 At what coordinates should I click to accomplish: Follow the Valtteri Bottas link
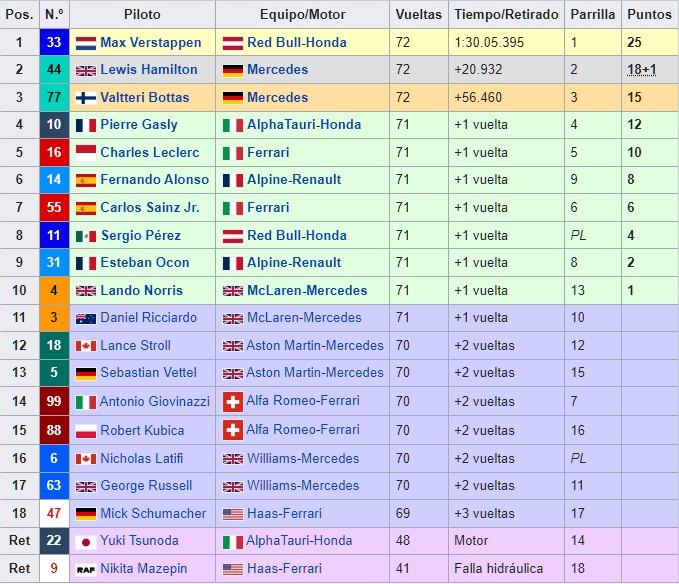coord(145,97)
